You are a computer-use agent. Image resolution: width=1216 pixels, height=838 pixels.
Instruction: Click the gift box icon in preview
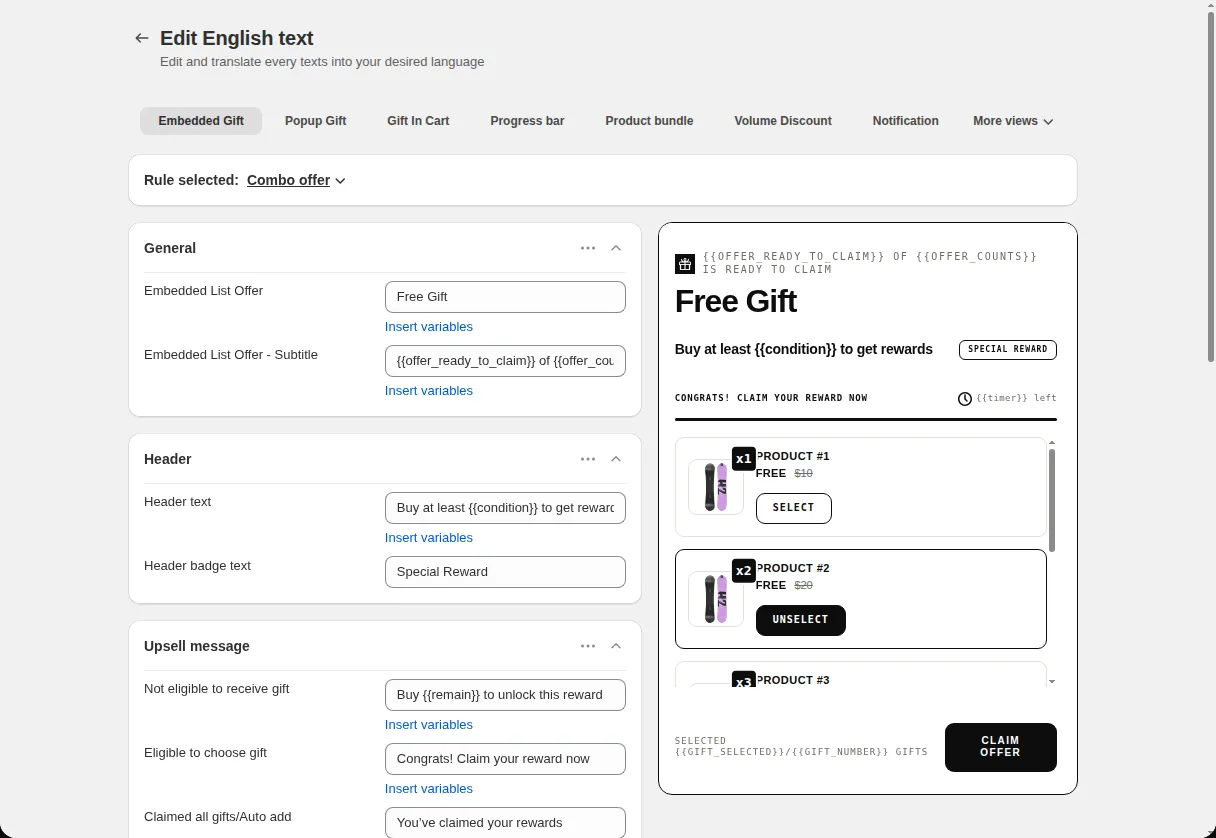[685, 264]
